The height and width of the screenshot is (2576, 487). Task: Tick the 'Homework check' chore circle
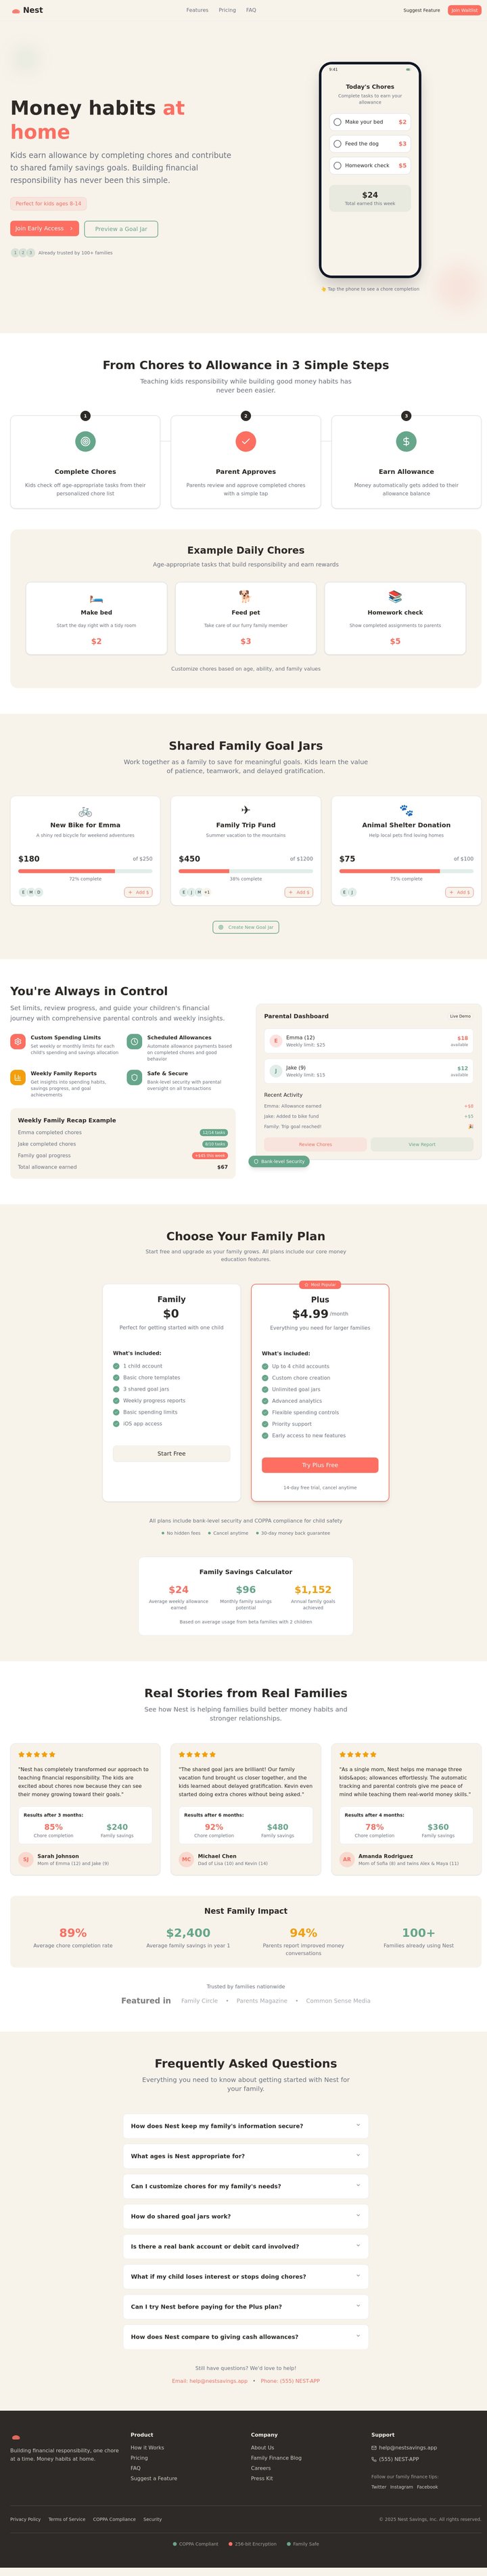pyautogui.click(x=337, y=166)
